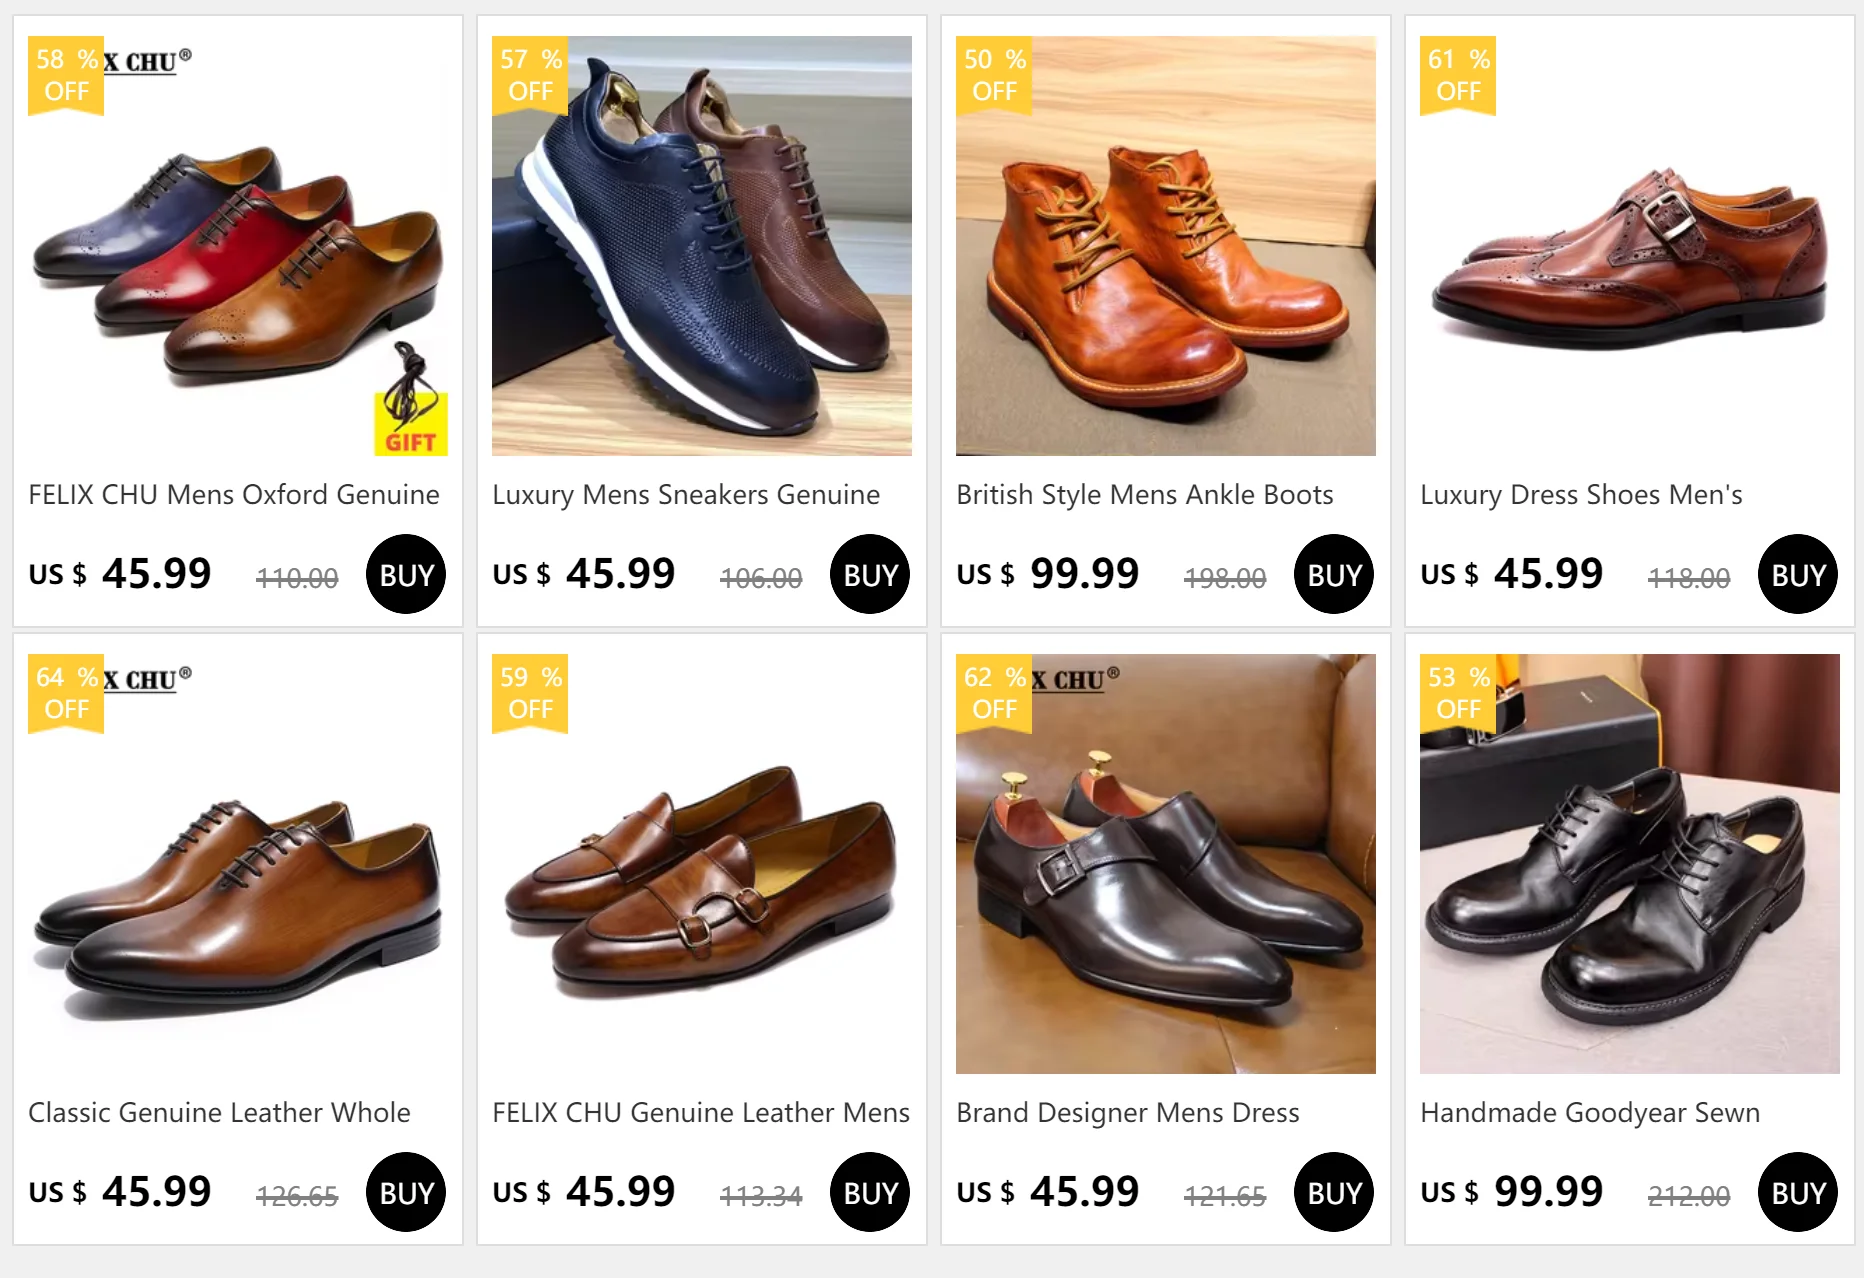Open 'British Style Mens Ankle Boots' title
Image resolution: width=1864 pixels, height=1278 pixels.
coord(1145,495)
